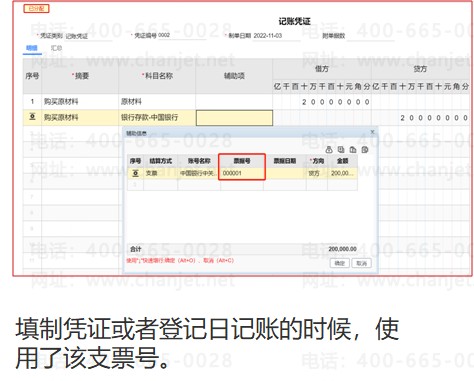Switch to the 汇总 tab

pyautogui.click(x=56, y=48)
